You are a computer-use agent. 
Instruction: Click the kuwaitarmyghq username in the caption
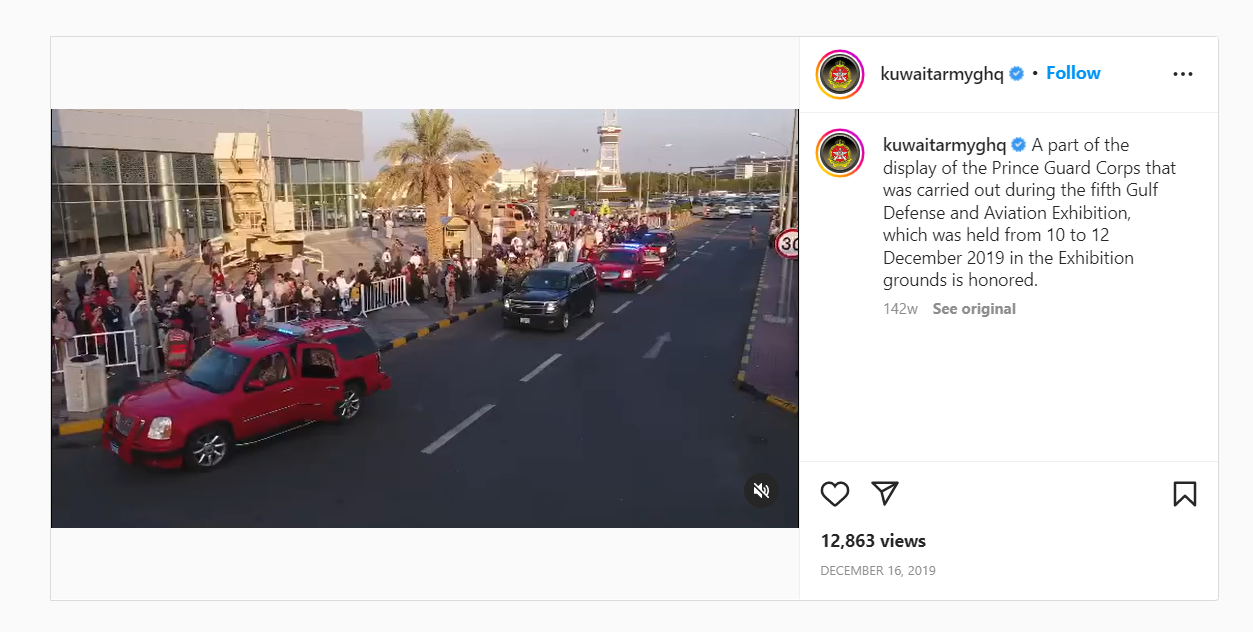(944, 145)
